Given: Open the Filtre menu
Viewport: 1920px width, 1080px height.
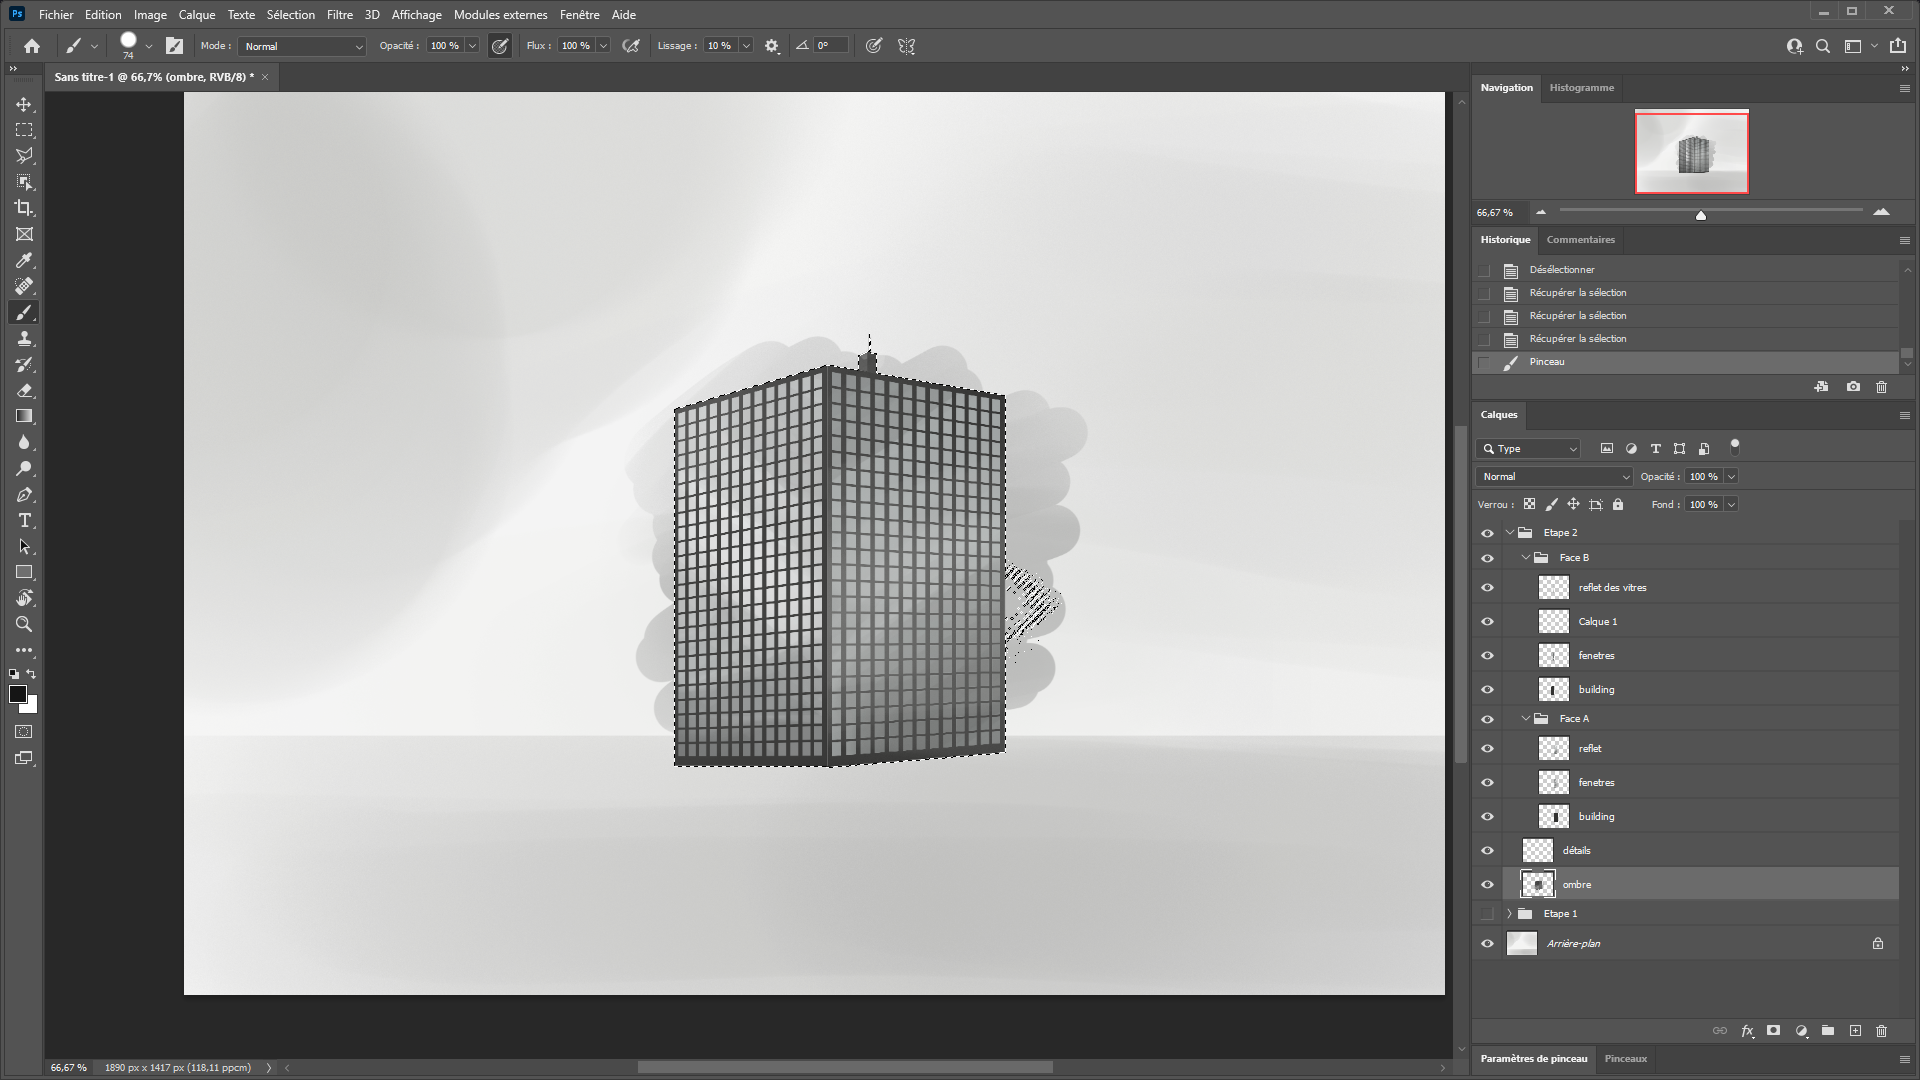Looking at the screenshot, I should [339, 14].
